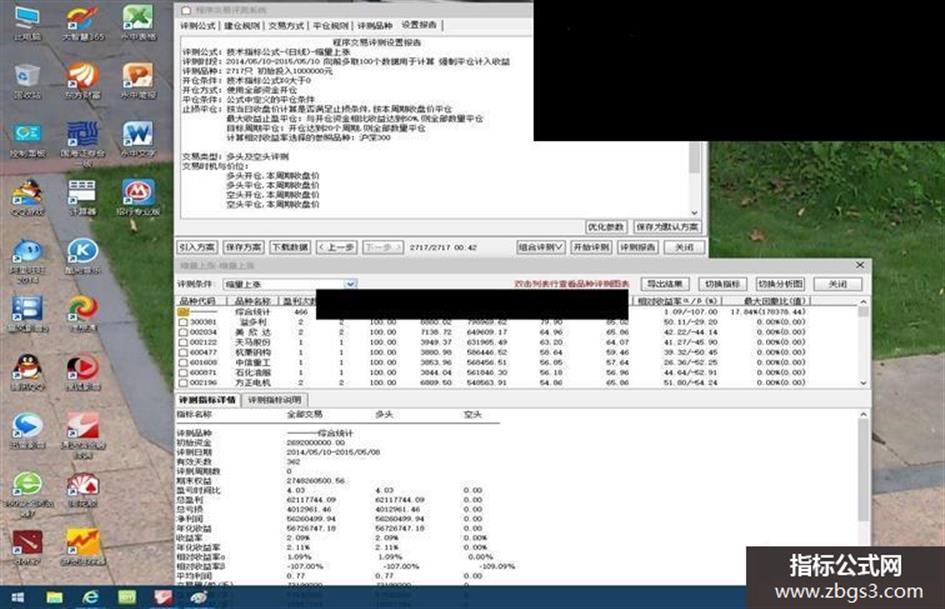Open the calculator desktop shortcut
Image resolution: width=945 pixels, height=609 pixels.
pyautogui.click(x=82, y=198)
